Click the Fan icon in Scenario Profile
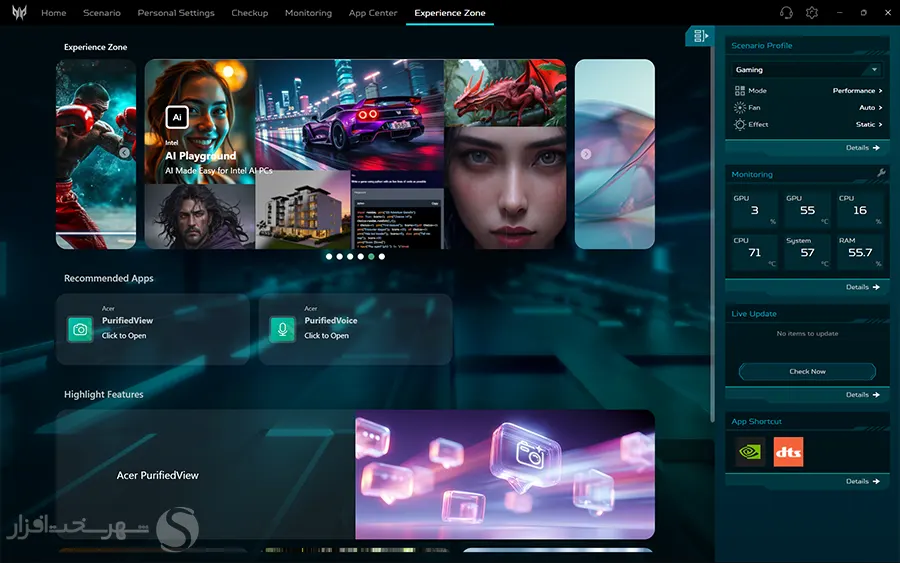900x563 pixels. coord(739,107)
